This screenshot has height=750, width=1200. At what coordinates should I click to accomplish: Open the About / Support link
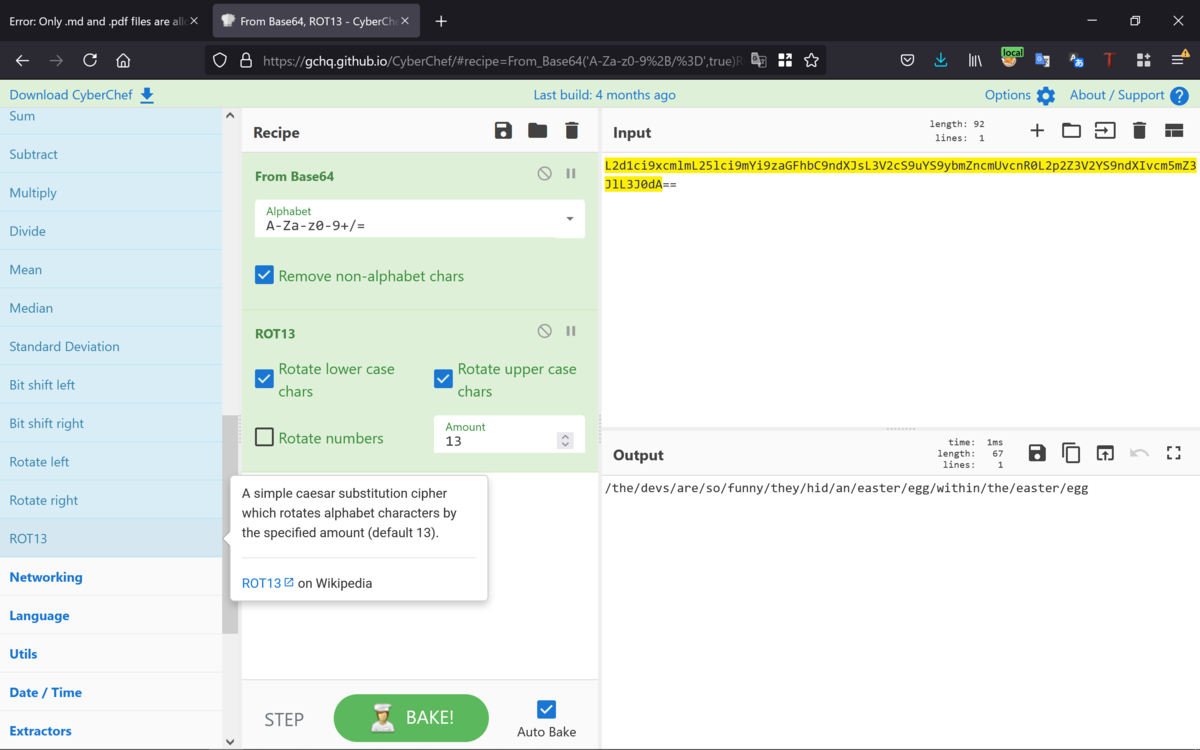[x=1117, y=95]
